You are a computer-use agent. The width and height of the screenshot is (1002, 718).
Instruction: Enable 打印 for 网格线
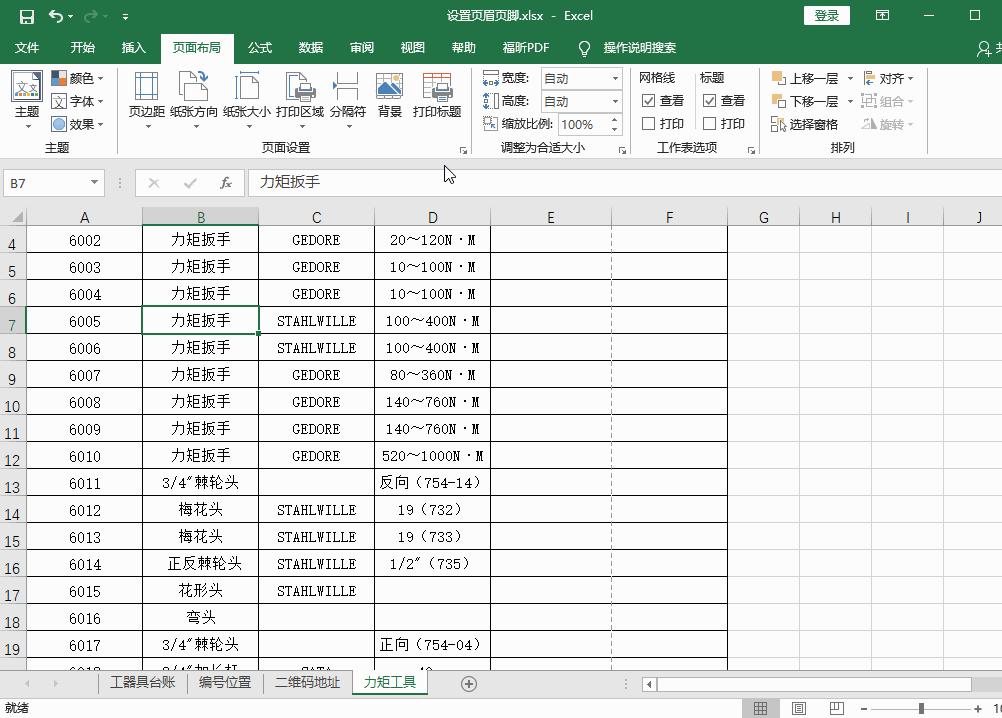[652, 123]
